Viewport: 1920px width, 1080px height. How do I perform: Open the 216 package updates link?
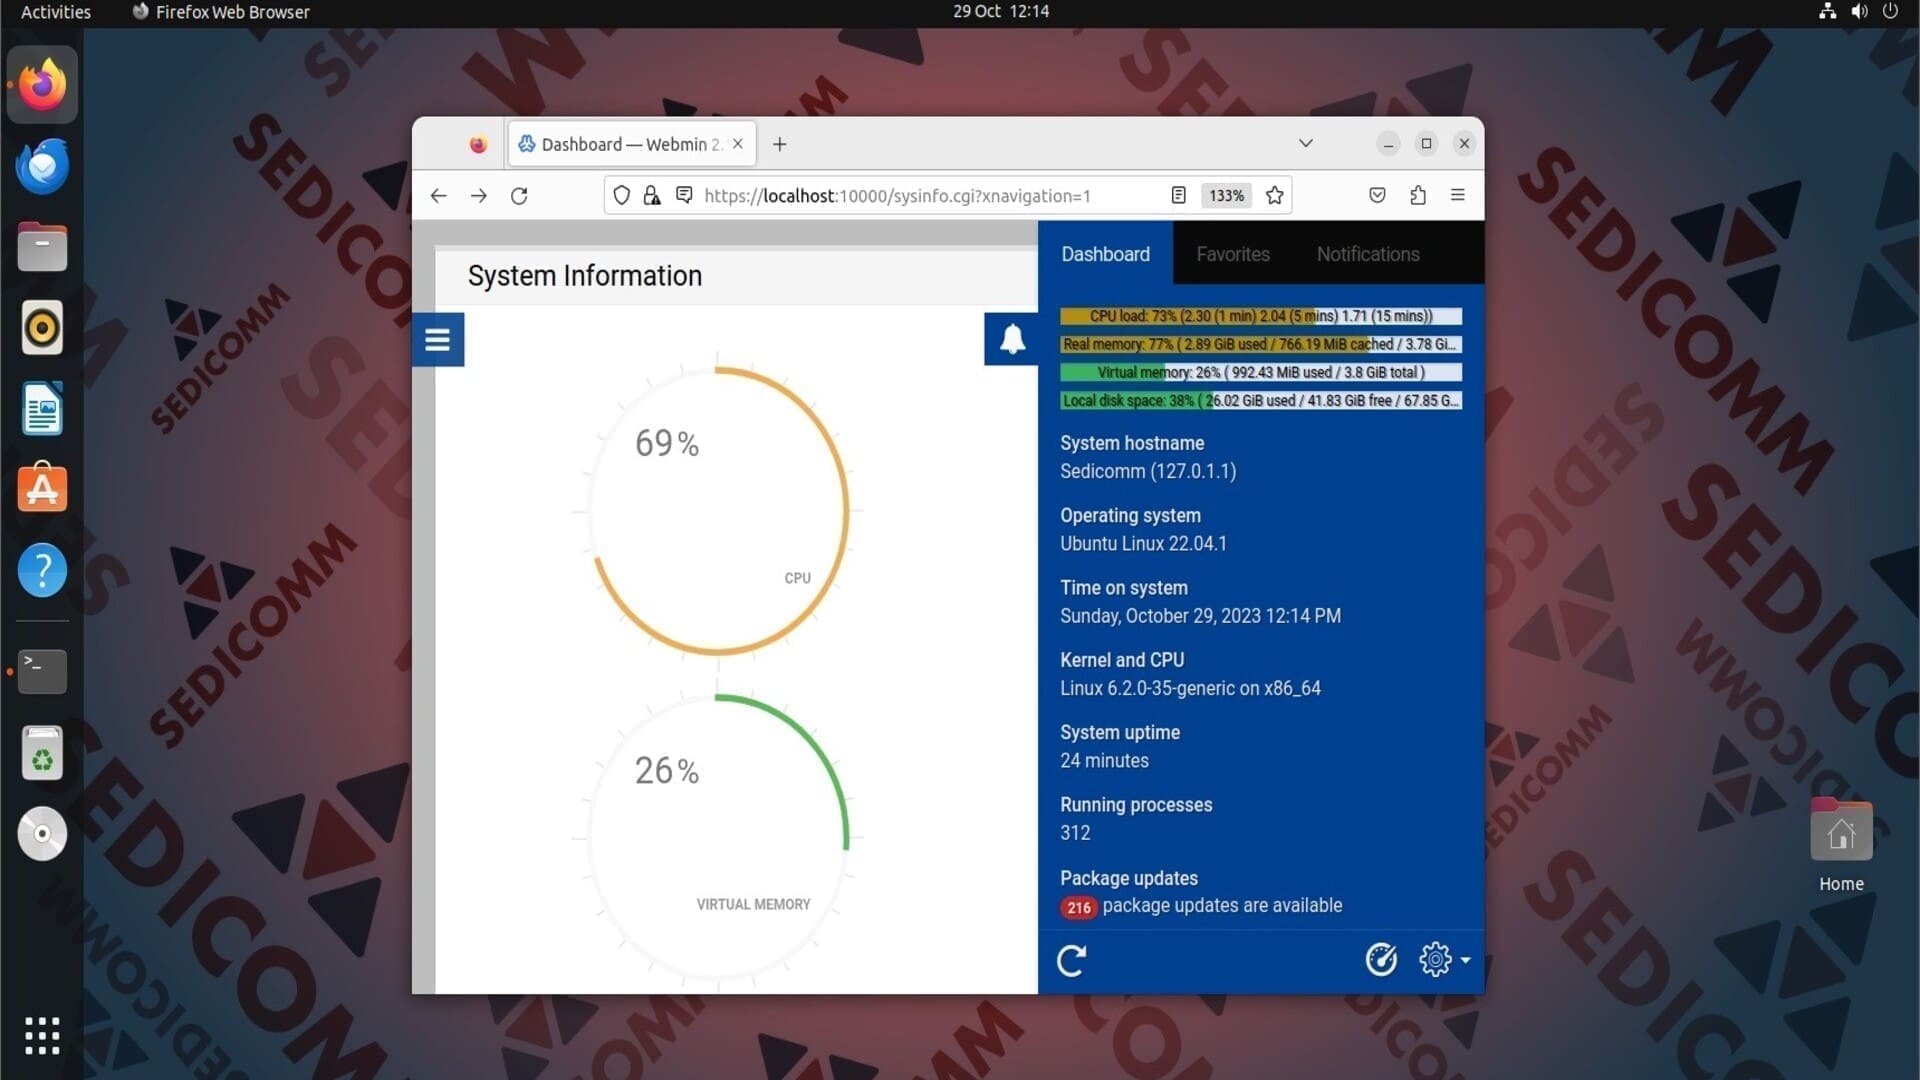pos(1201,906)
